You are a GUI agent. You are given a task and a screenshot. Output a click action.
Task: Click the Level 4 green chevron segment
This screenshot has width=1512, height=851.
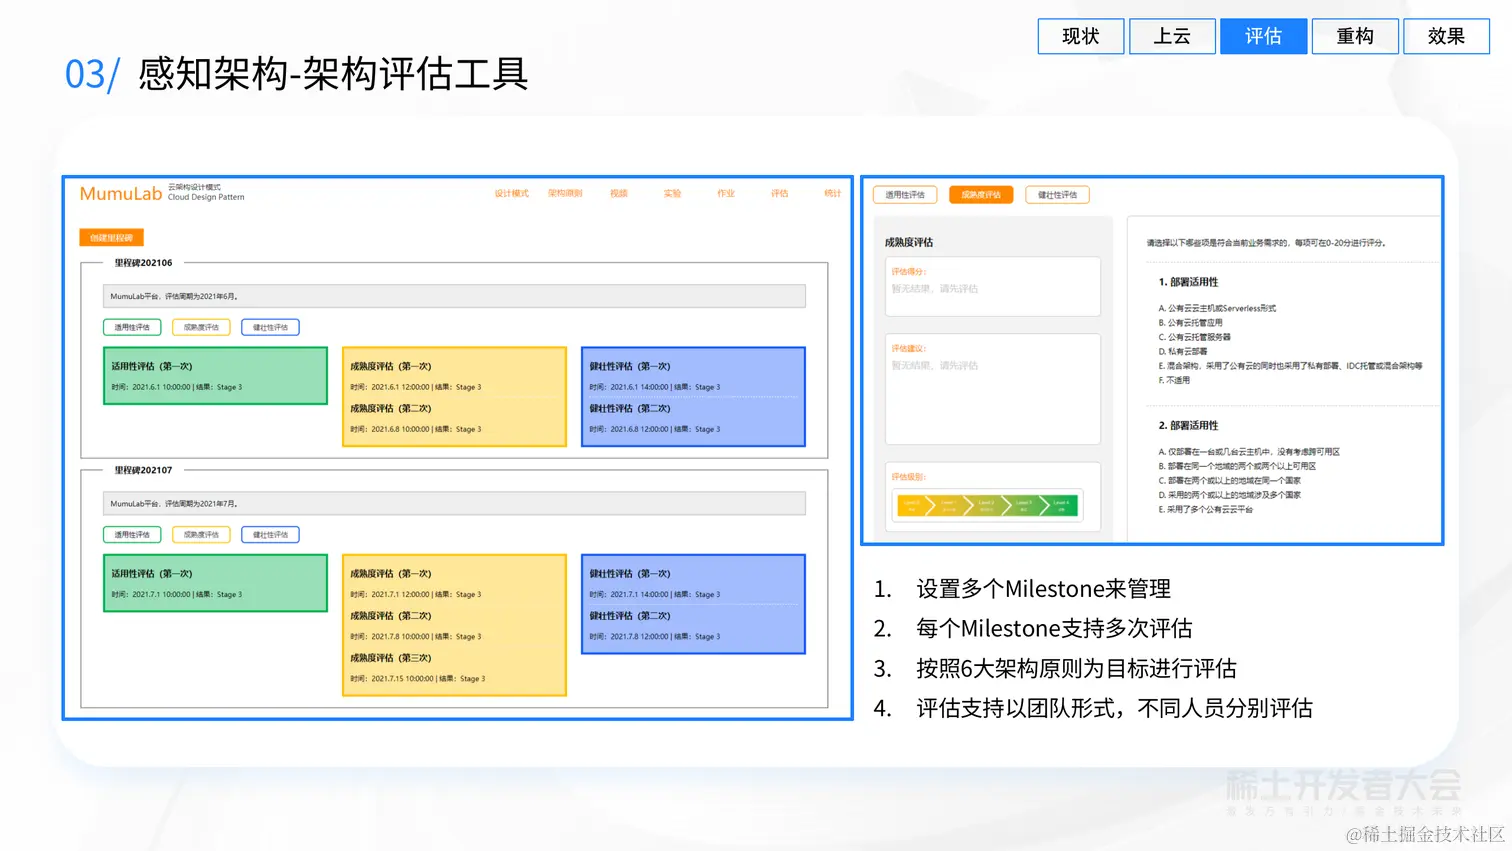1061,505
